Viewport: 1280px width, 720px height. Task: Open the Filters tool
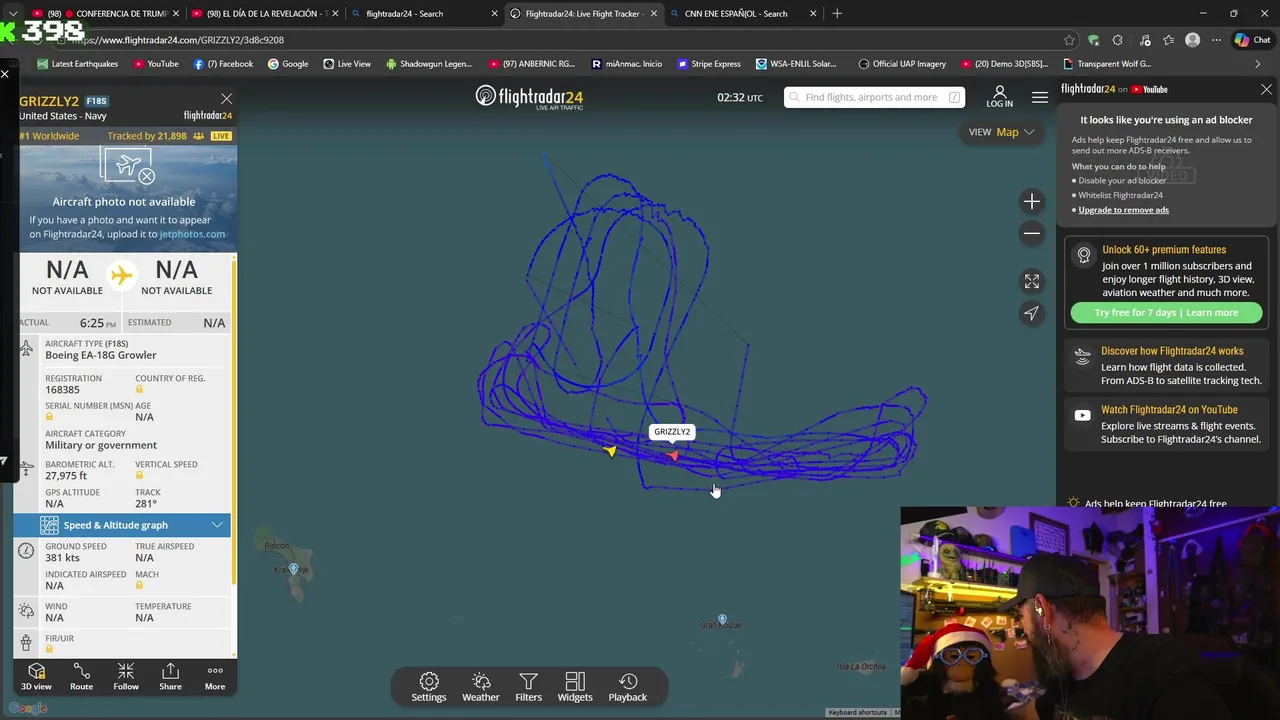(528, 687)
